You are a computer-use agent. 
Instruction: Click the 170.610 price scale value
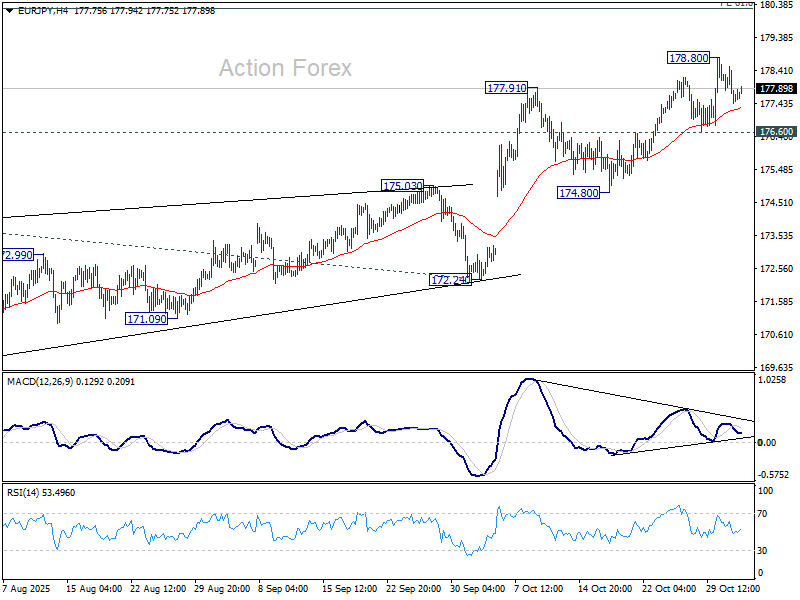[x=777, y=335]
